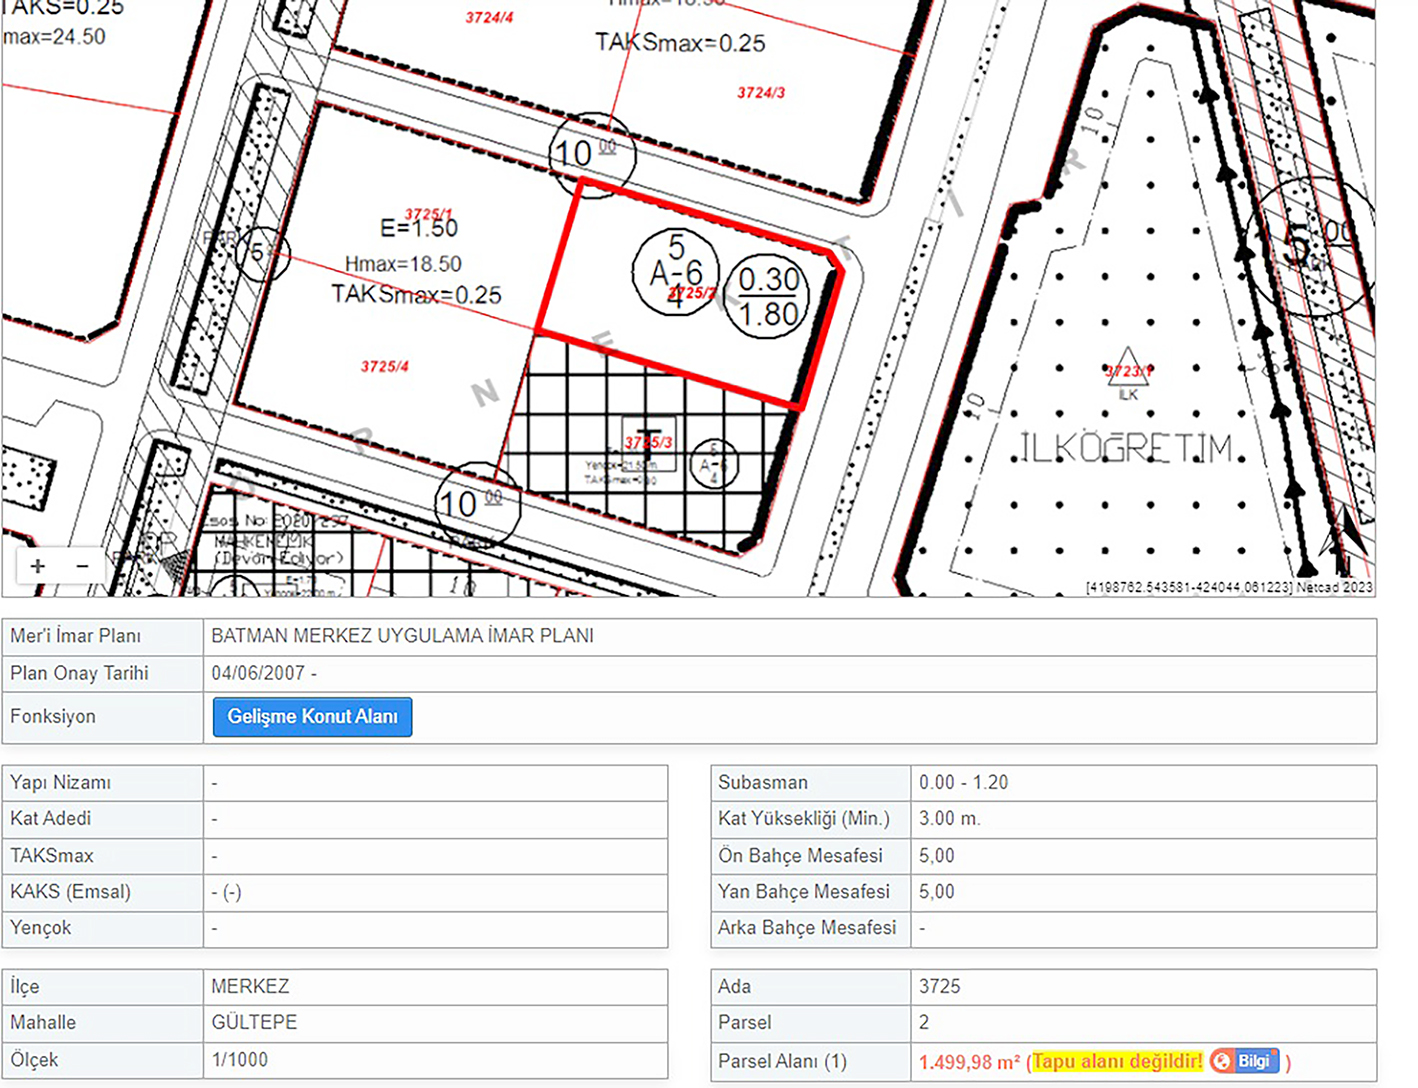Click the E=1.50 label on the map
The width and height of the screenshot is (1418, 1088).
coord(419,229)
